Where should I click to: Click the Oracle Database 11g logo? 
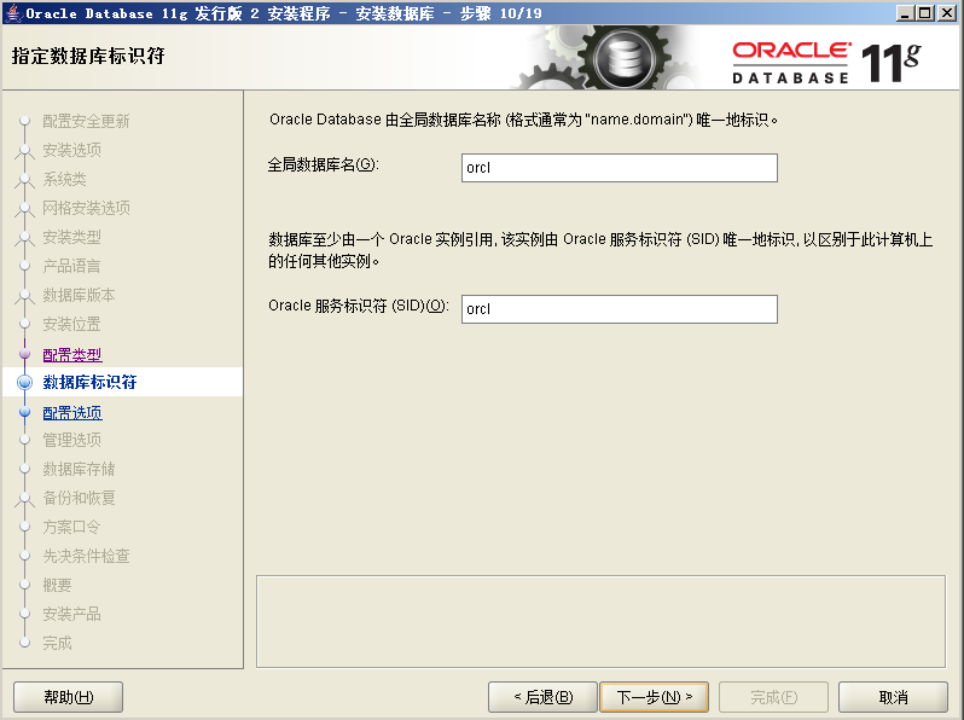(826, 62)
